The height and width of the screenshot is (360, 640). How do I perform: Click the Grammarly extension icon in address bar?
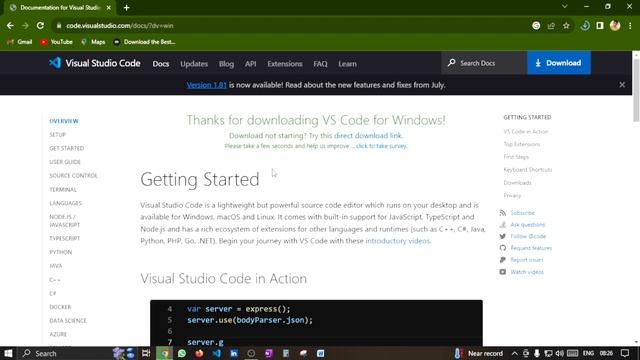pyautogui.click(x=536, y=25)
